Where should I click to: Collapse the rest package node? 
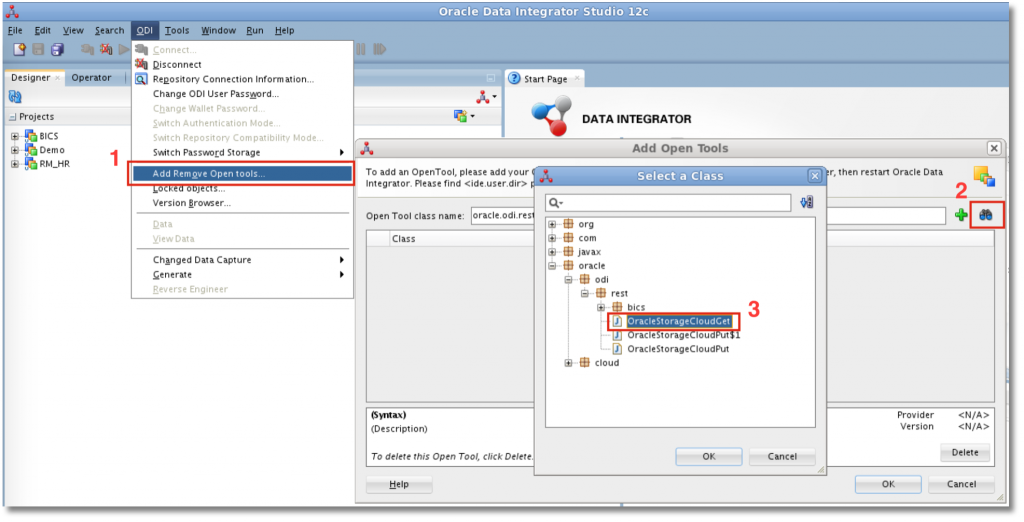point(584,293)
